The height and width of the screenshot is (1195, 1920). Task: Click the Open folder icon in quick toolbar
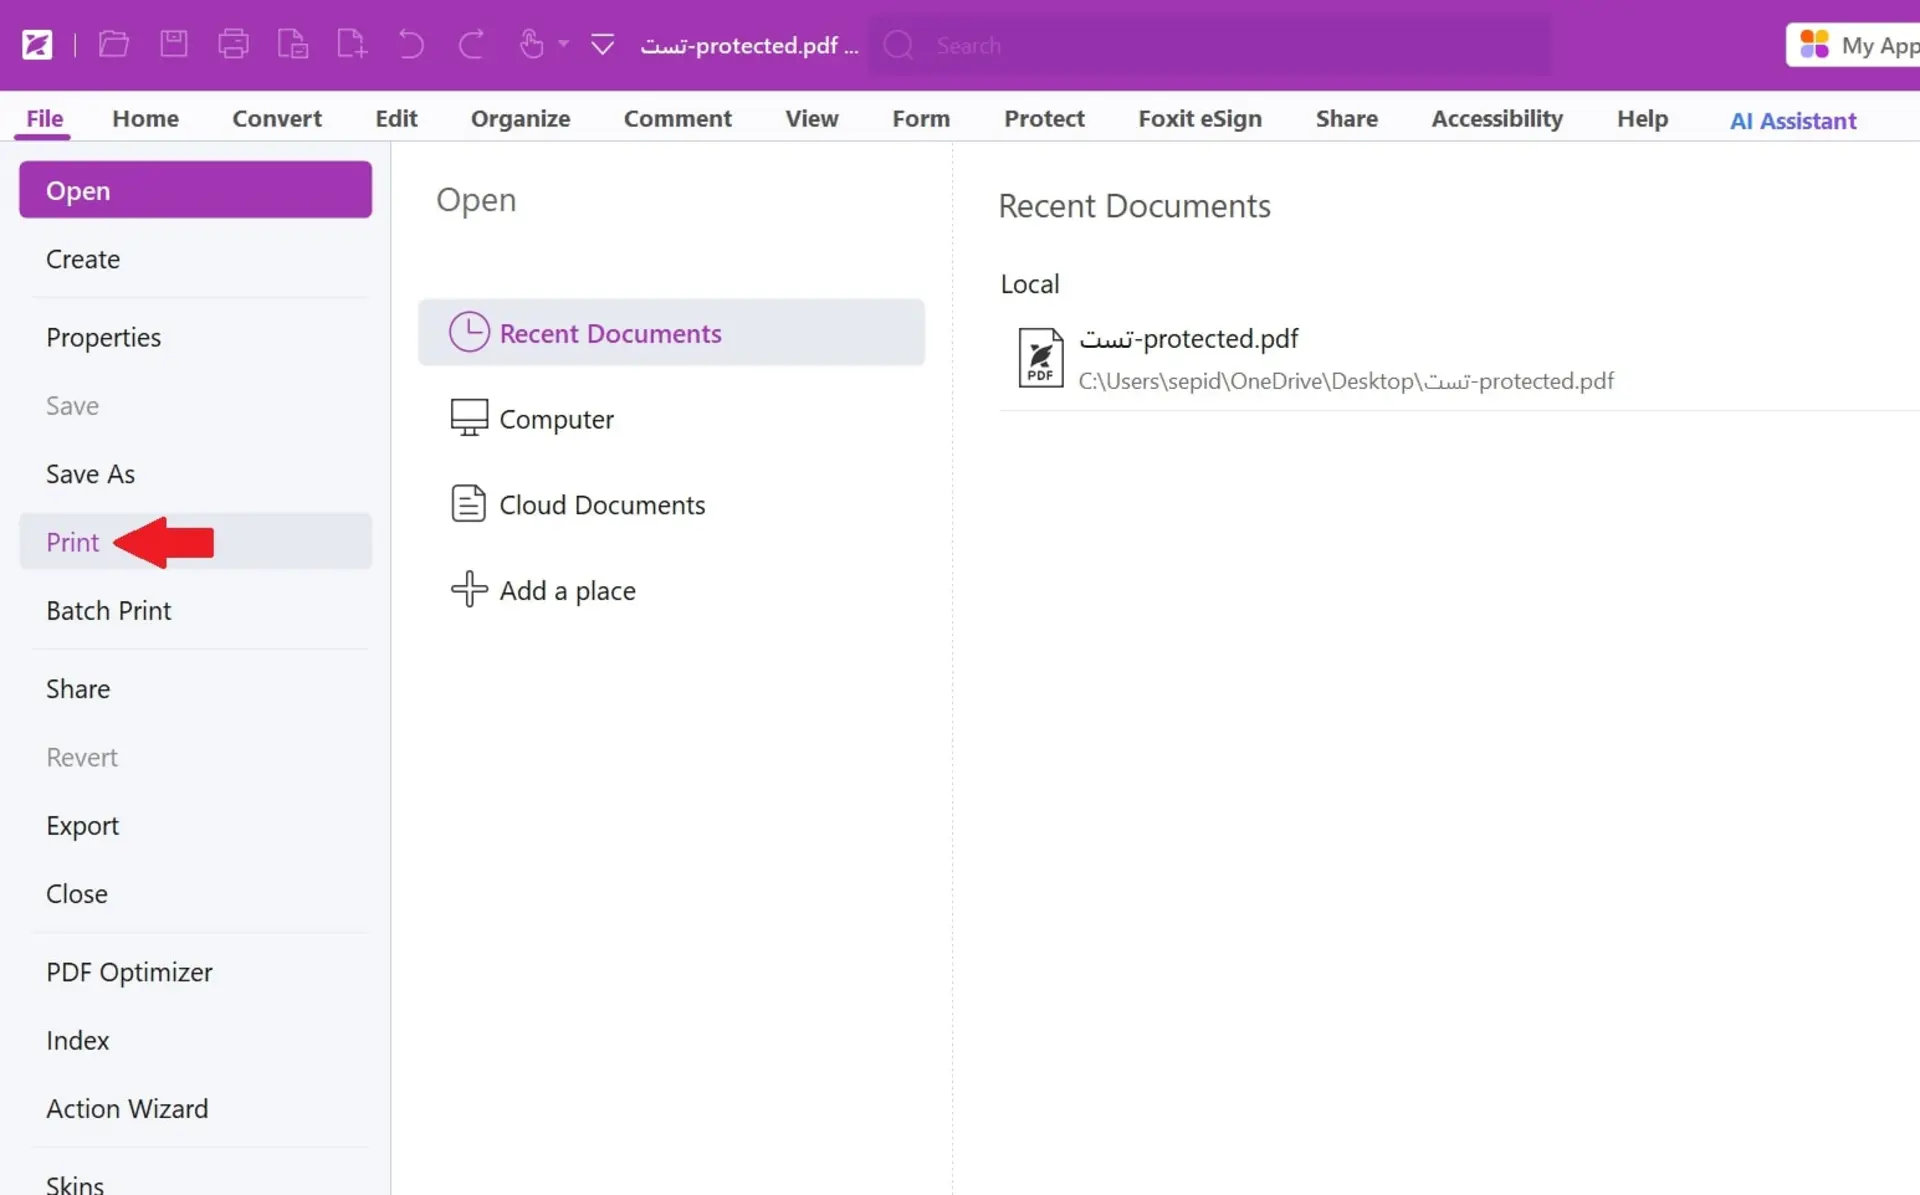[x=114, y=44]
